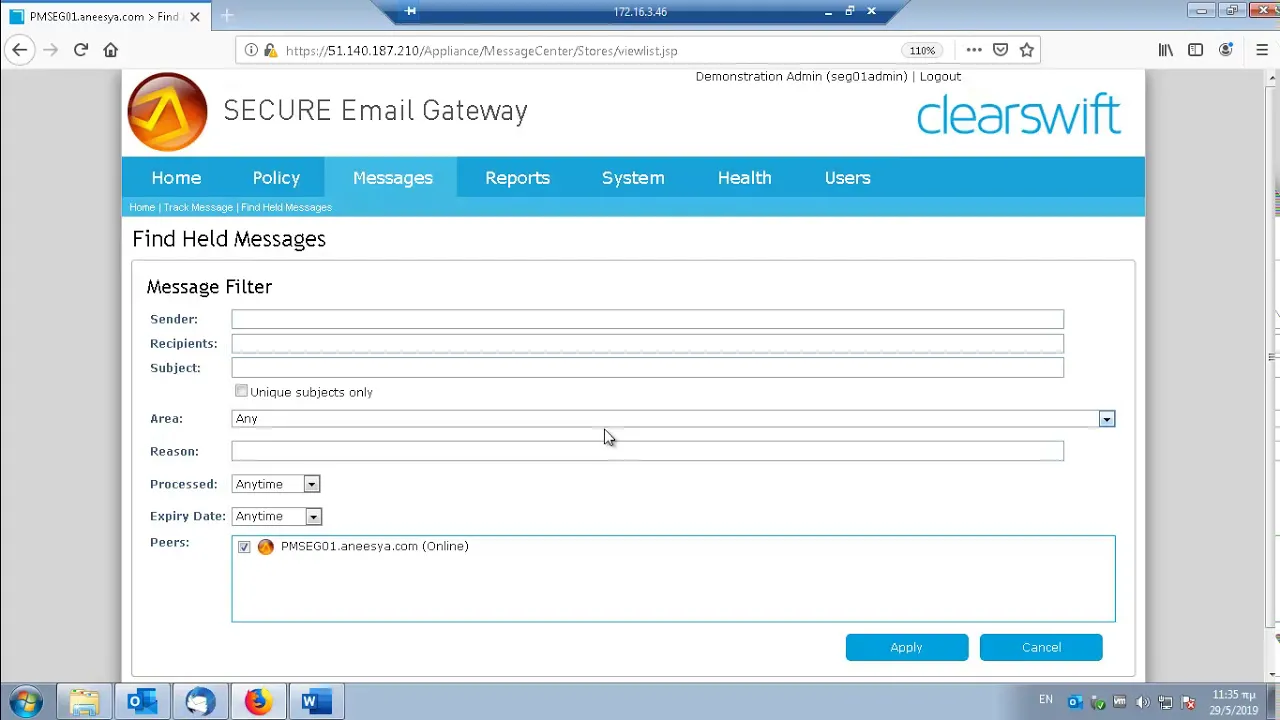Image resolution: width=1280 pixels, height=720 pixels.
Task: Open the browser home page icon
Action: 111,50
